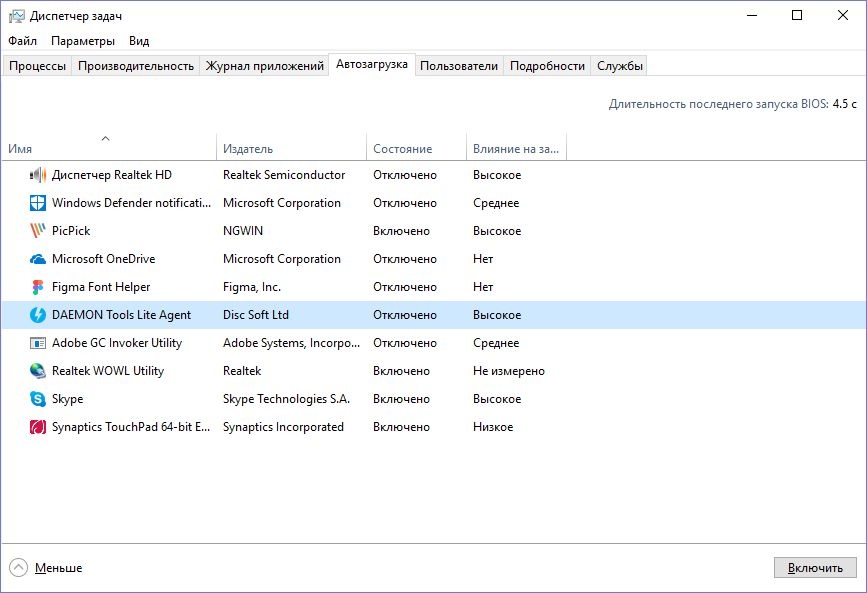Click the Figma Font Helper icon
This screenshot has width=867, height=593.
coord(38,287)
